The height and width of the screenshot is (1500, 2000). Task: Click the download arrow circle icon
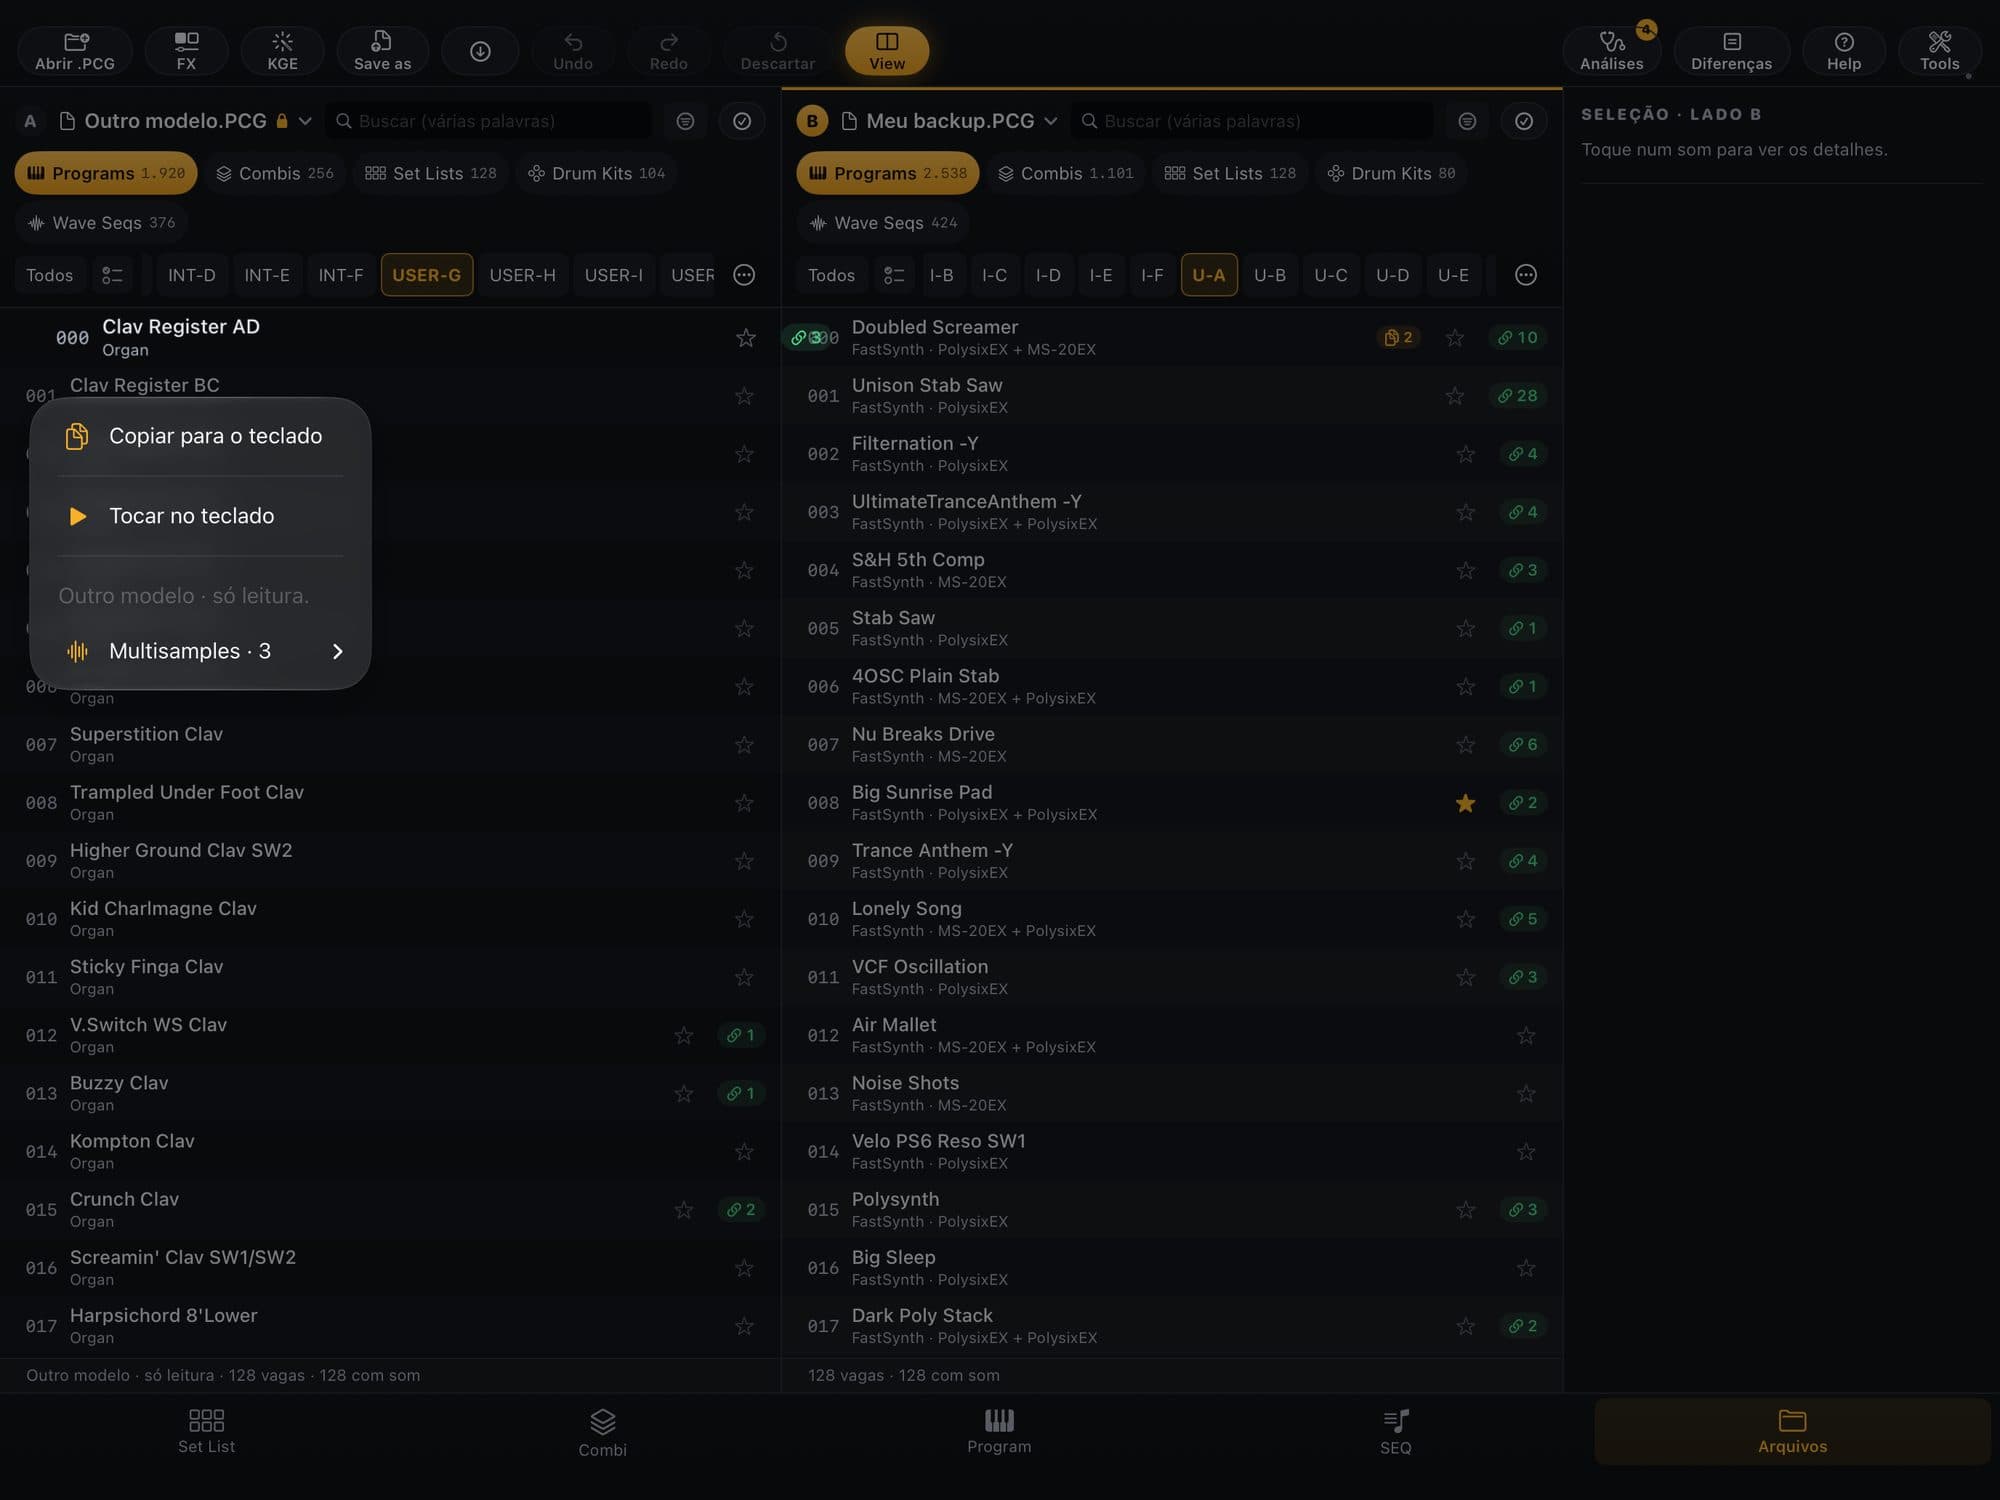(x=480, y=51)
